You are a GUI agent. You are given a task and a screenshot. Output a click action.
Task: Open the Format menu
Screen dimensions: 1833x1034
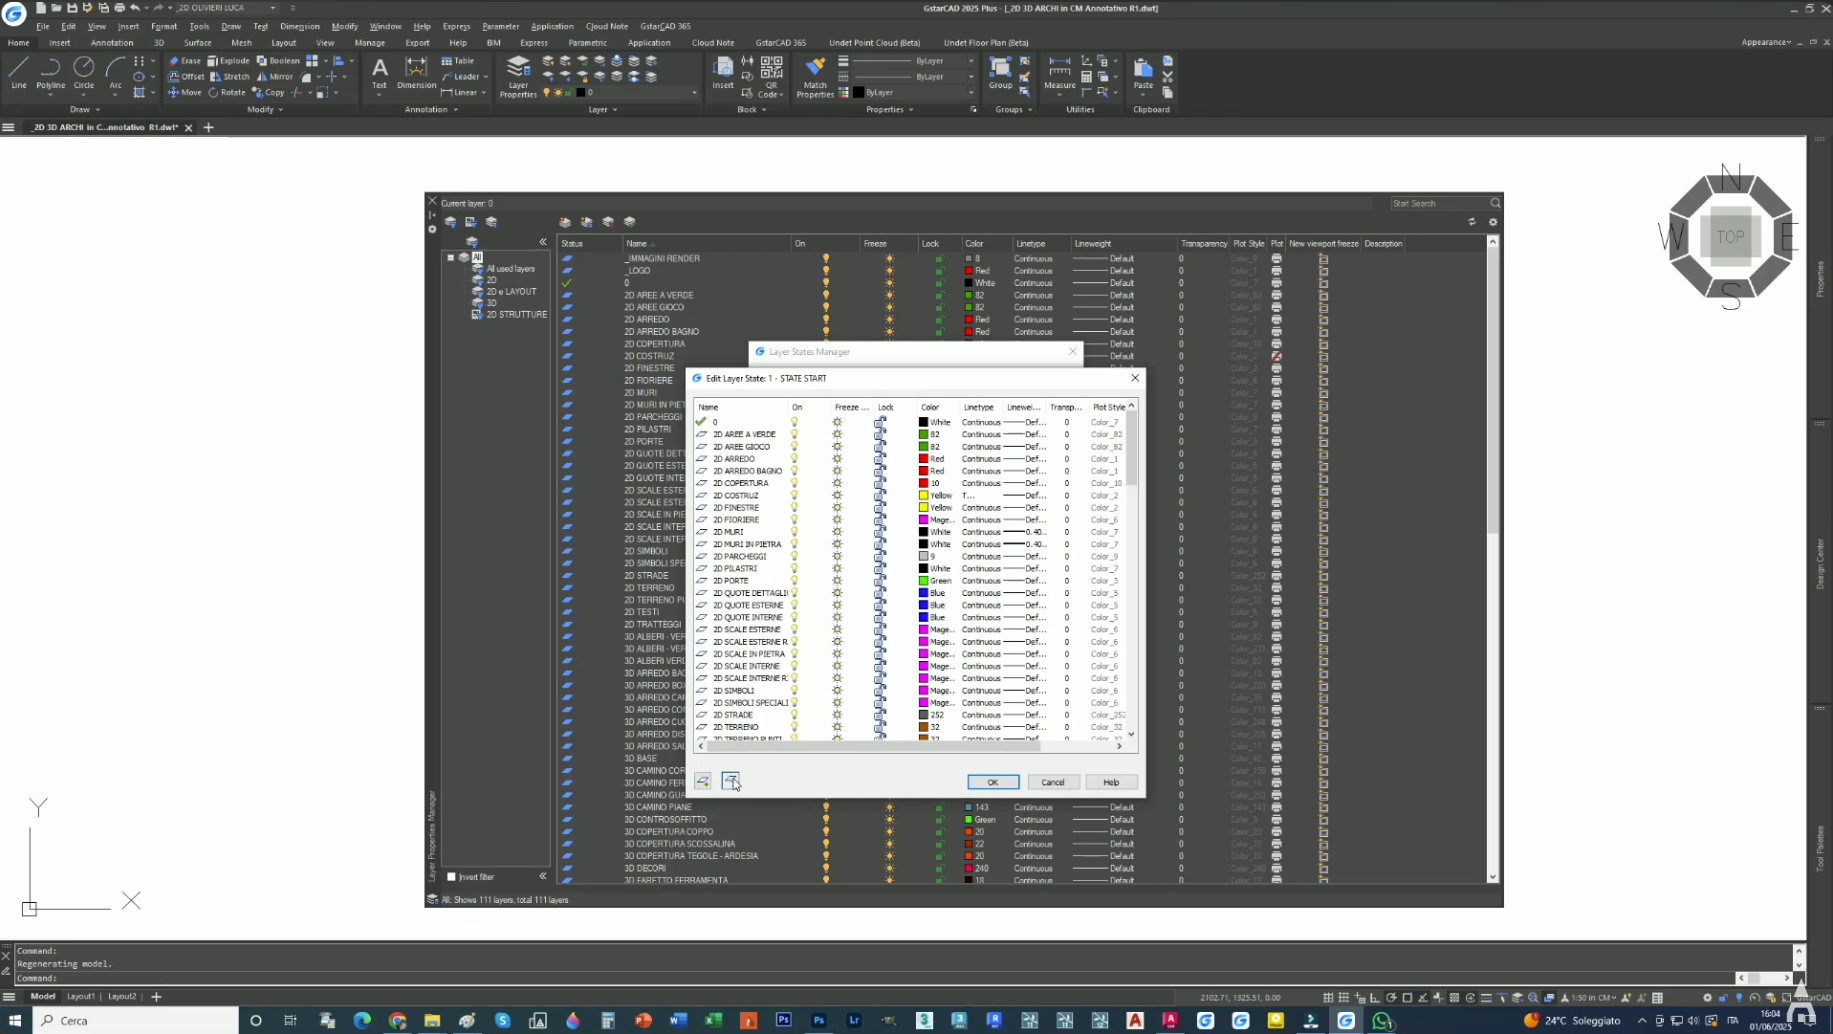click(163, 26)
